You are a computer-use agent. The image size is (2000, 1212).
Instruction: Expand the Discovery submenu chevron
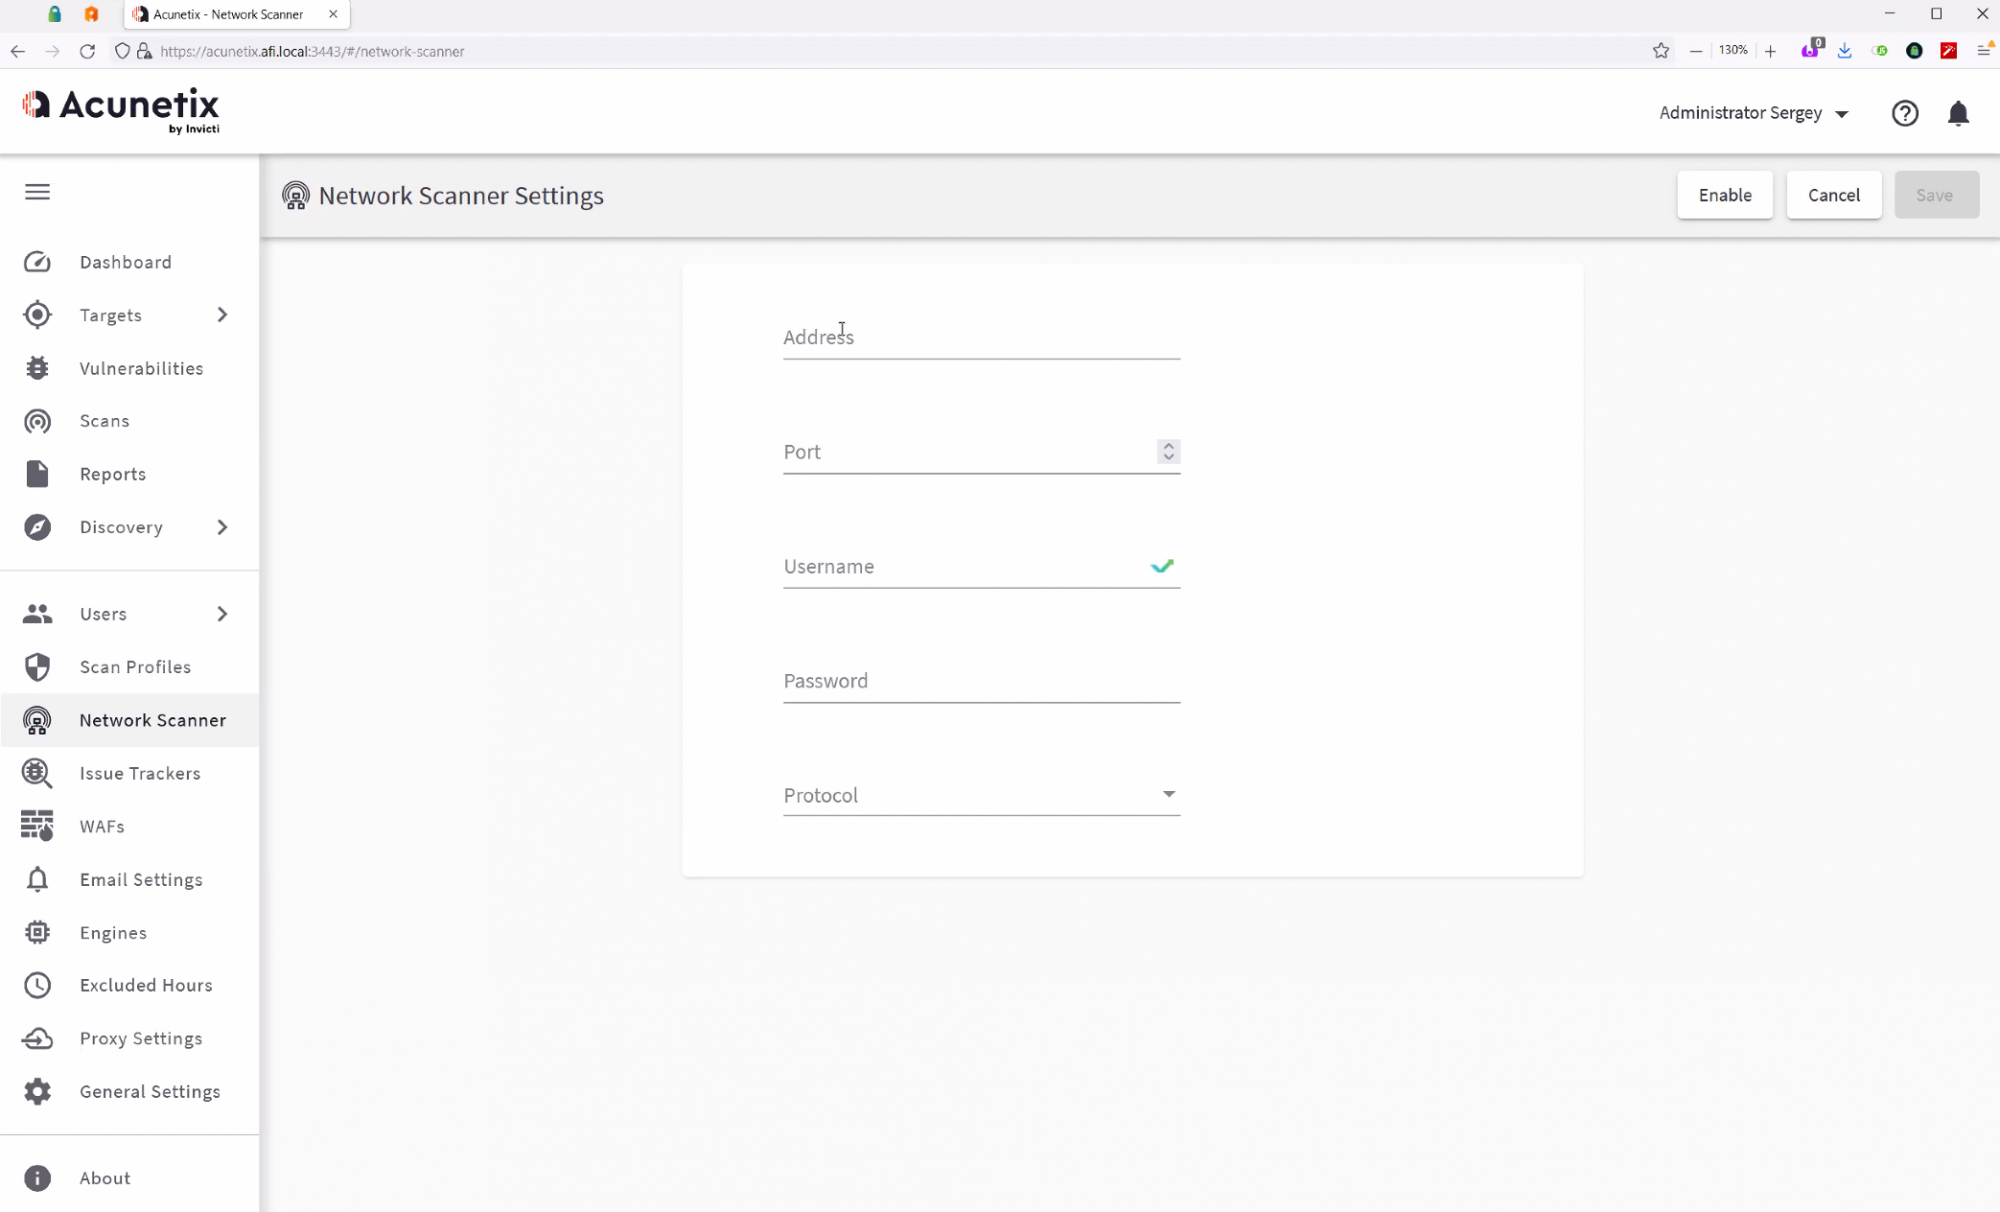(222, 527)
